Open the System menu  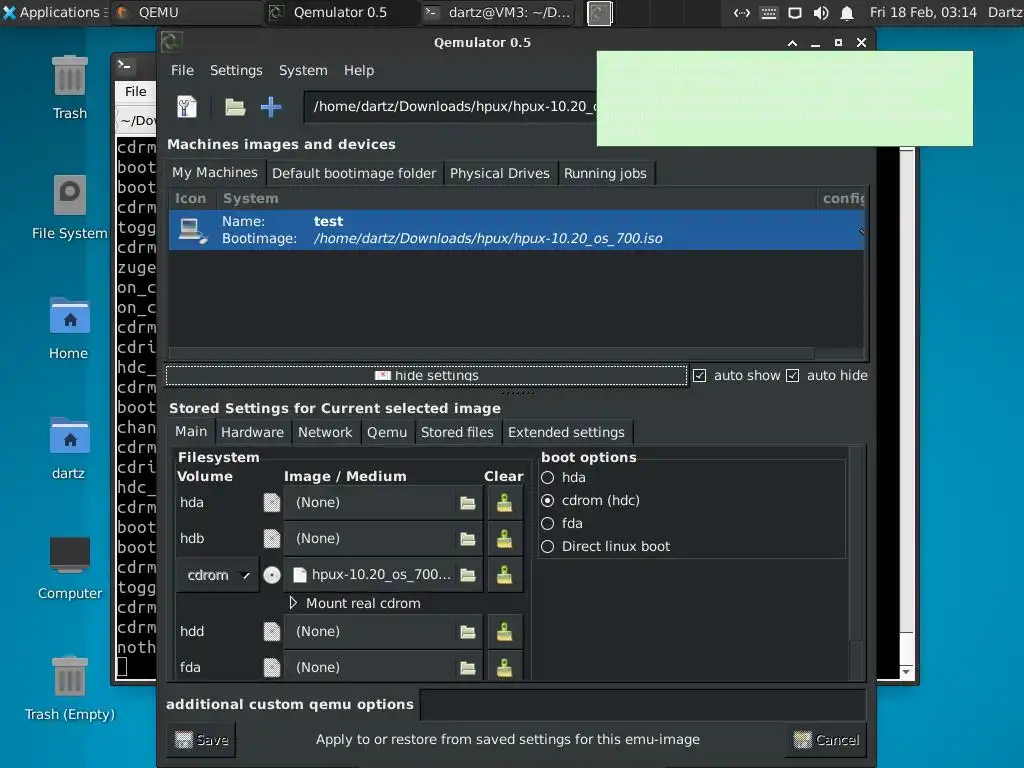(x=303, y=71)
